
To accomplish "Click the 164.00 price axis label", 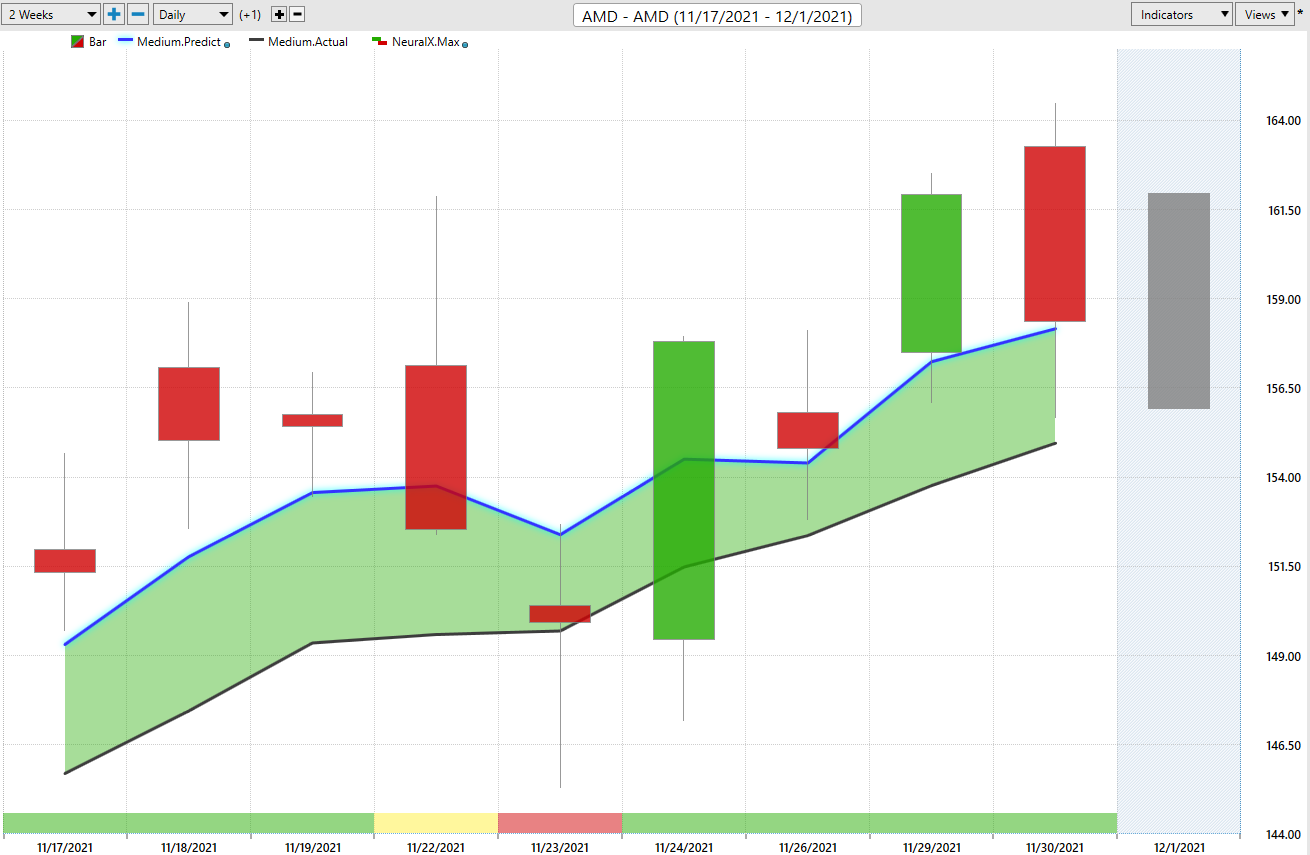I will coord(1283,122).
